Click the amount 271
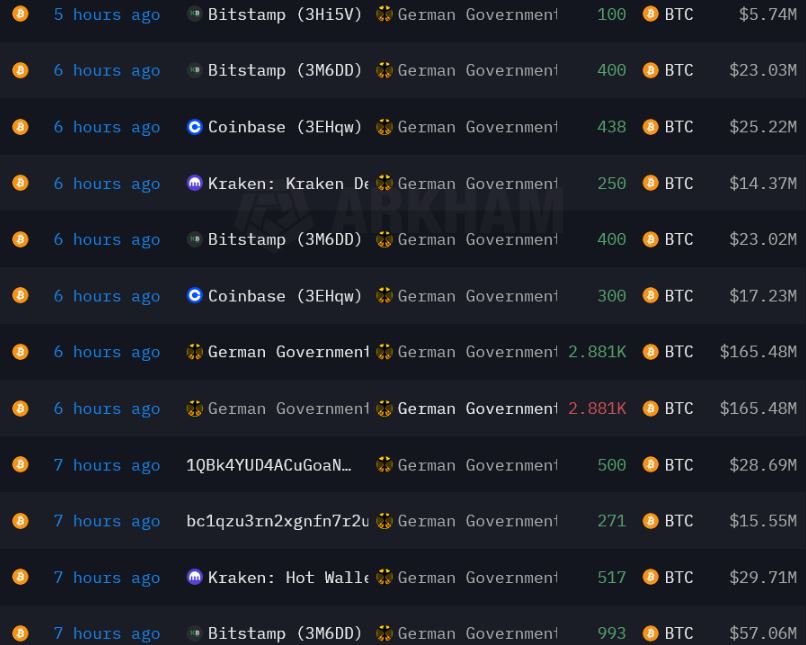The height and width of the screenshot is (645, 806). point(612,521)
